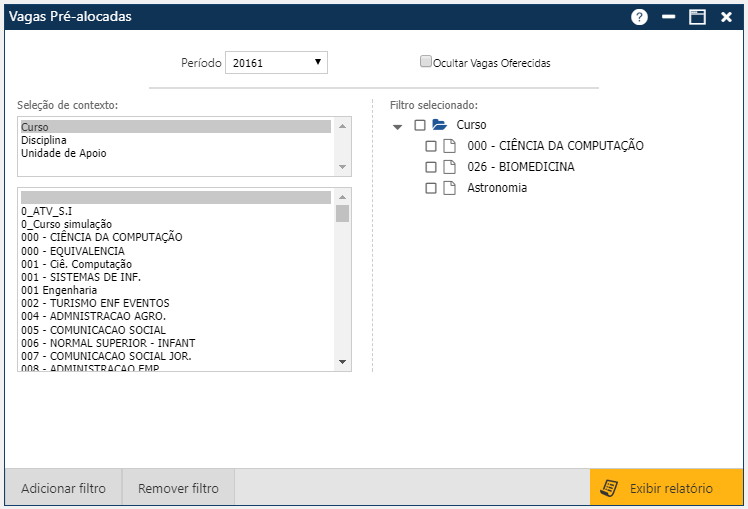Open the help question mark icon
748x509 pixels.
pyautogui.click(x=639, y=17)
